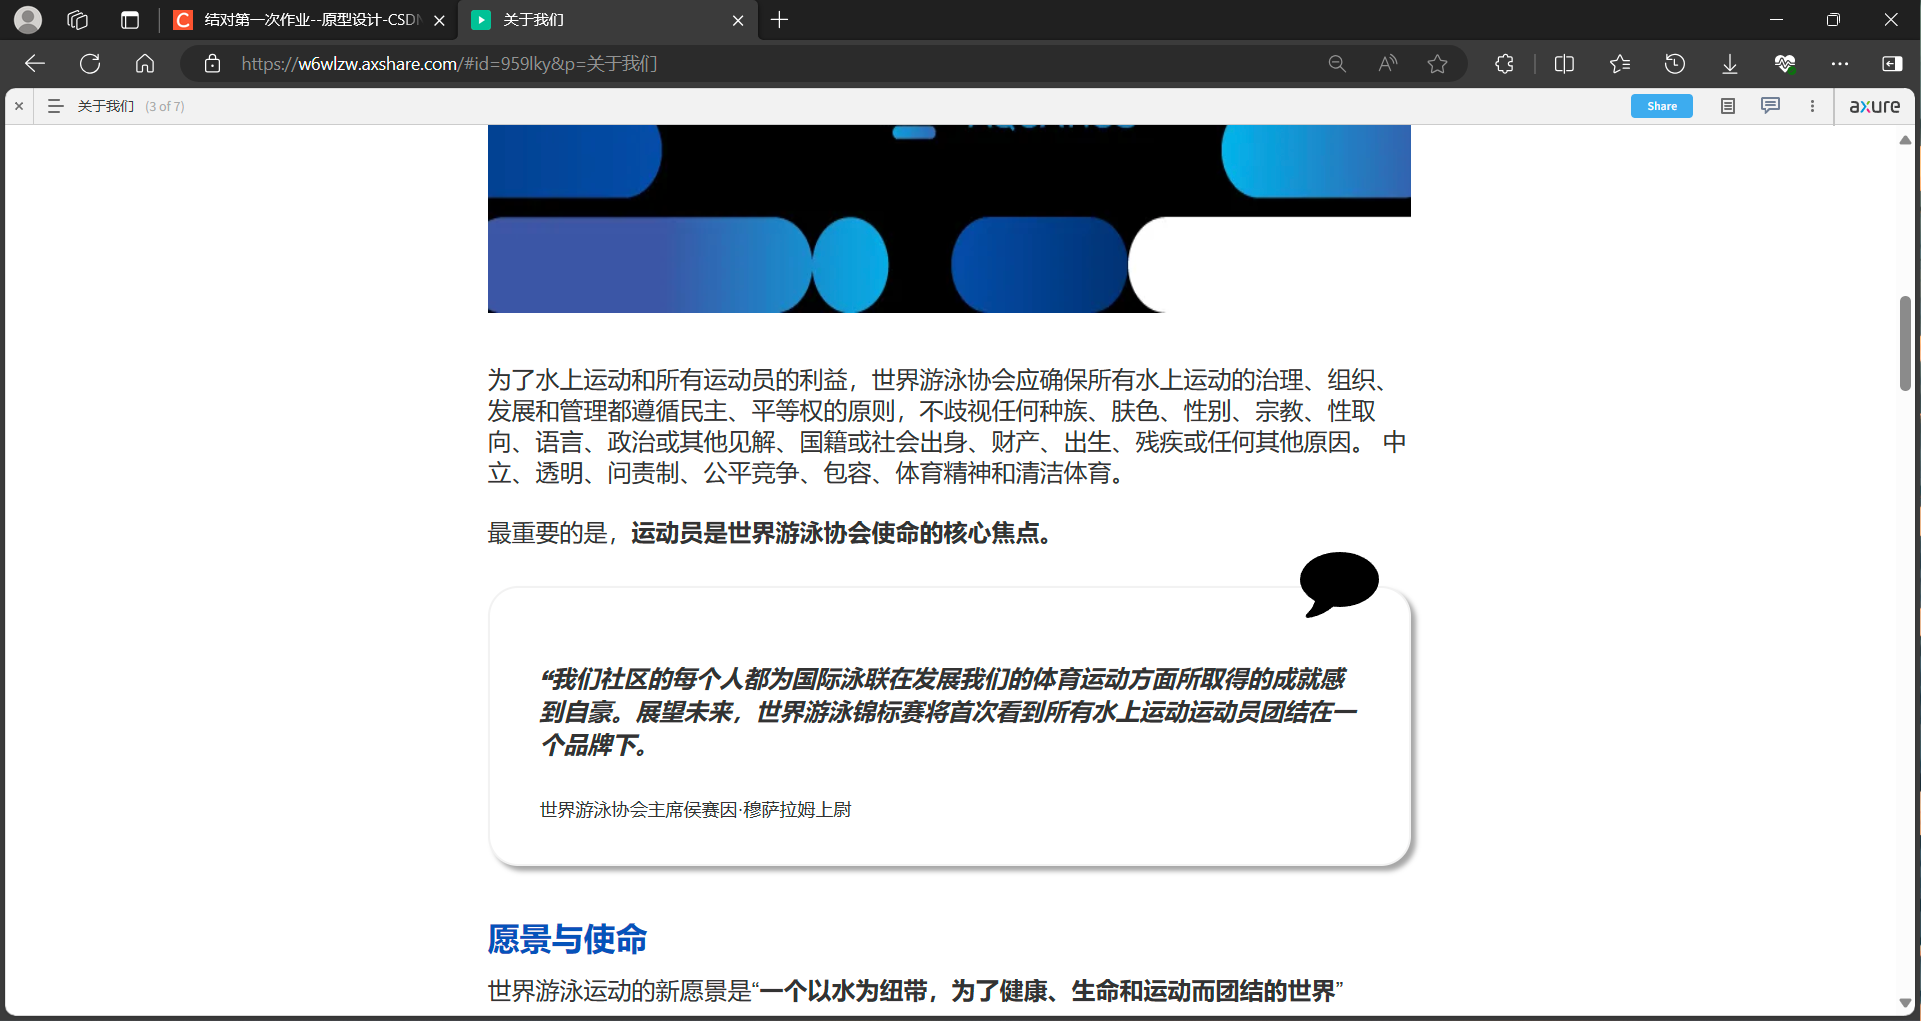Click the axure logo
Screen dimensions: 1921x1021
tap(1875, 106)
